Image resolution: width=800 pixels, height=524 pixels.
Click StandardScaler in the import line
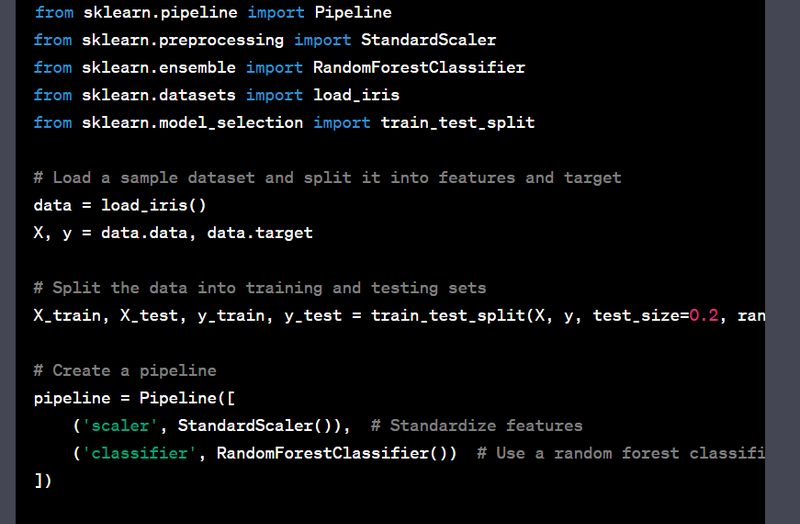point(429,40)
